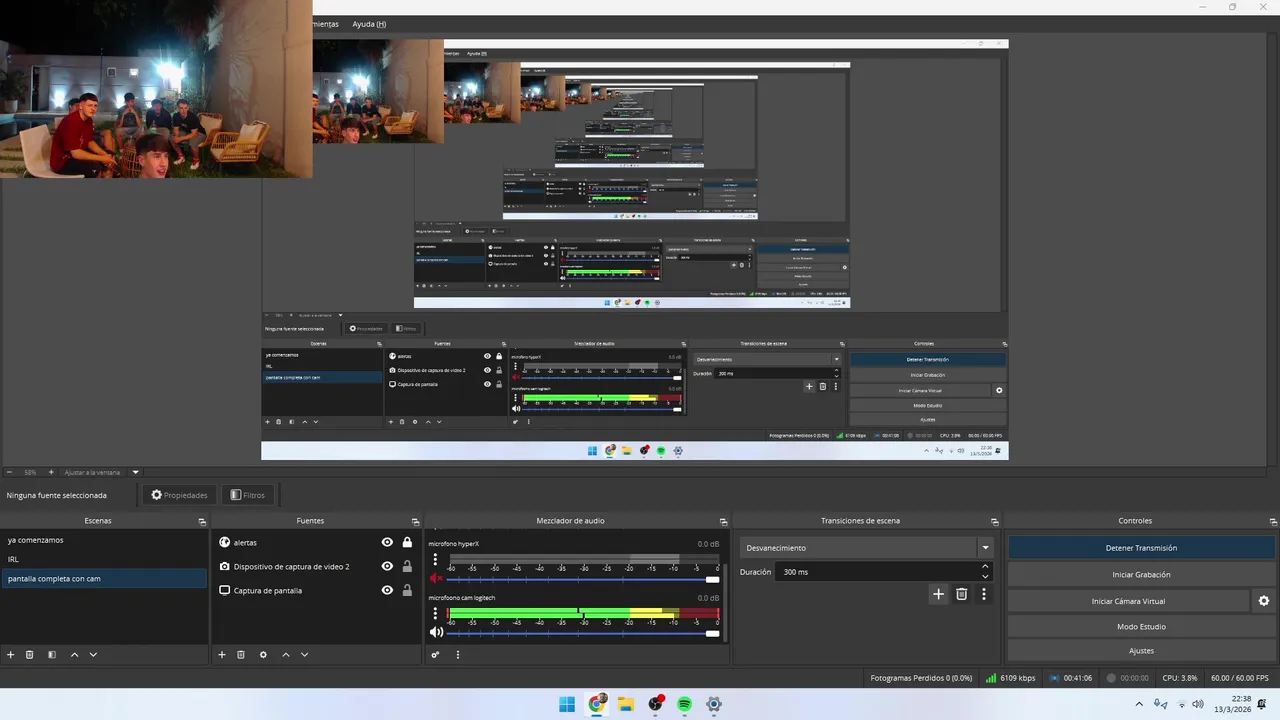Switch to Modo Estudio

pyautogui.click(x=1141, y=627)
